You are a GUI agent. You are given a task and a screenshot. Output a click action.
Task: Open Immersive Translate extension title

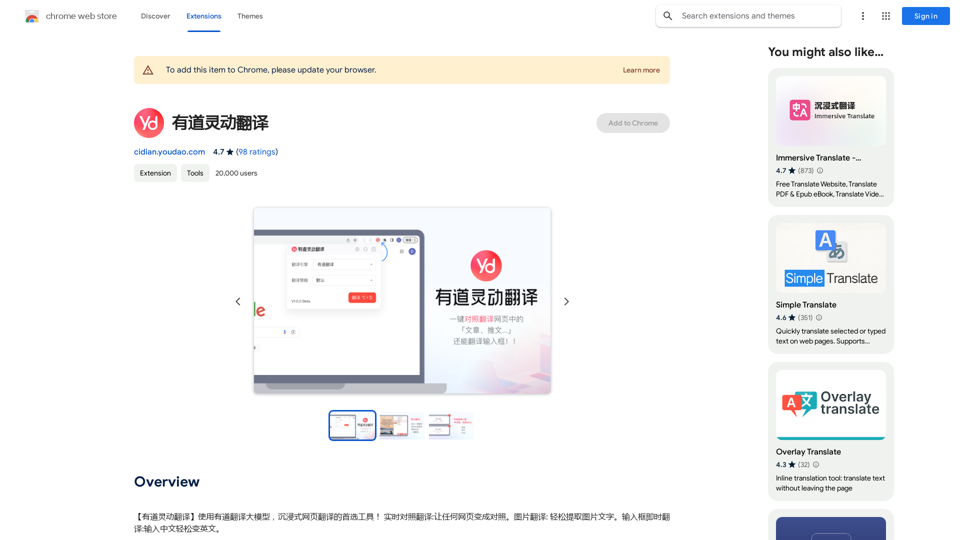818,158
